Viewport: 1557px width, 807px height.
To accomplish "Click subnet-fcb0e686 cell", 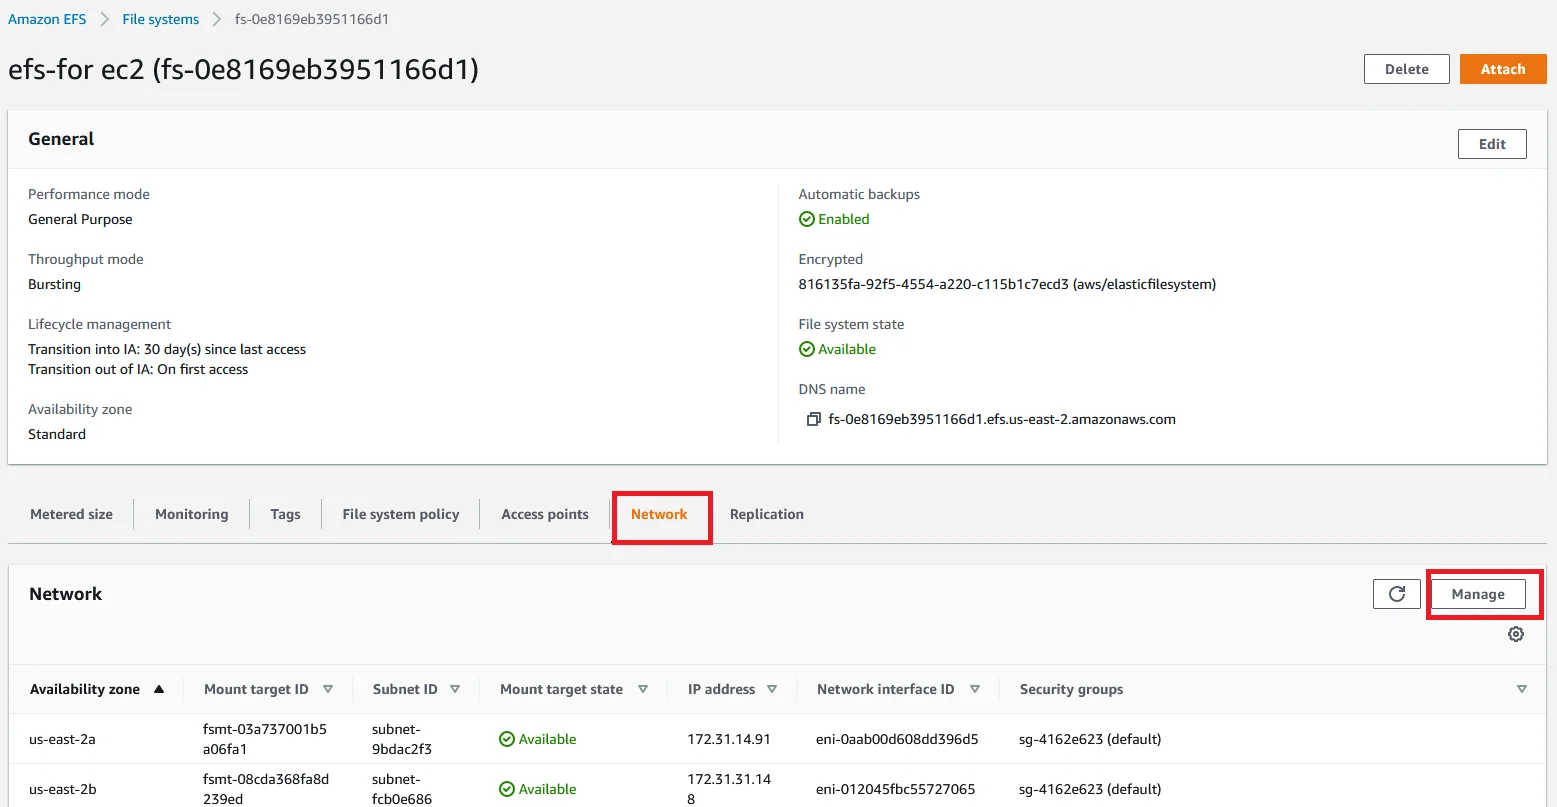I will (402, 788).
